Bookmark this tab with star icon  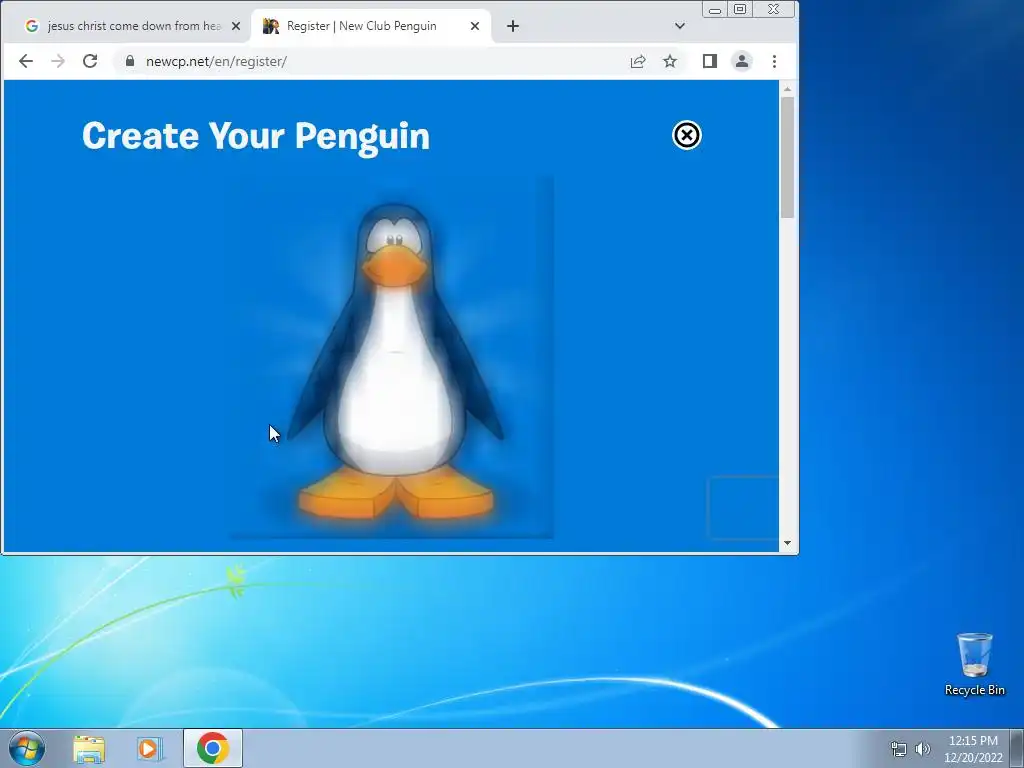point(670,61)
